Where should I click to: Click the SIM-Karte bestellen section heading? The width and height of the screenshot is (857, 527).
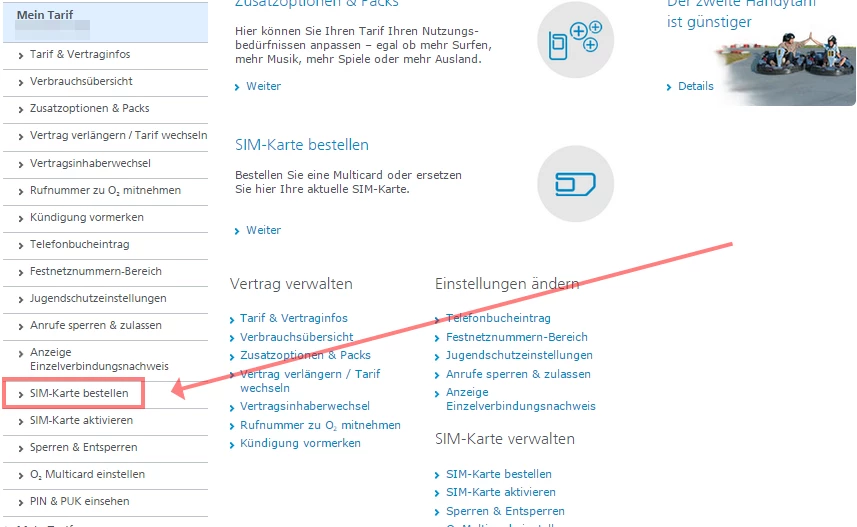(302, 145)
